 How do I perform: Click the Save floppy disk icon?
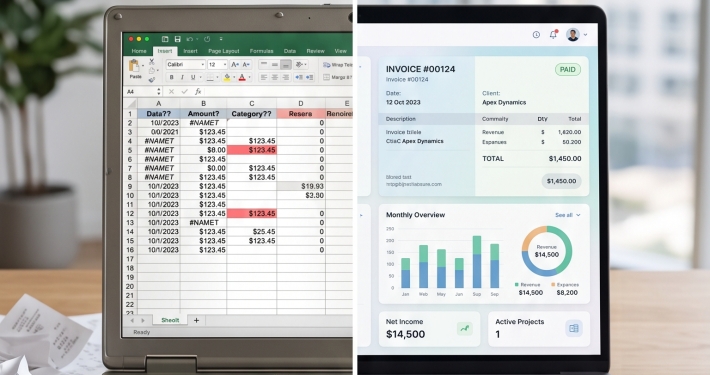178,39
